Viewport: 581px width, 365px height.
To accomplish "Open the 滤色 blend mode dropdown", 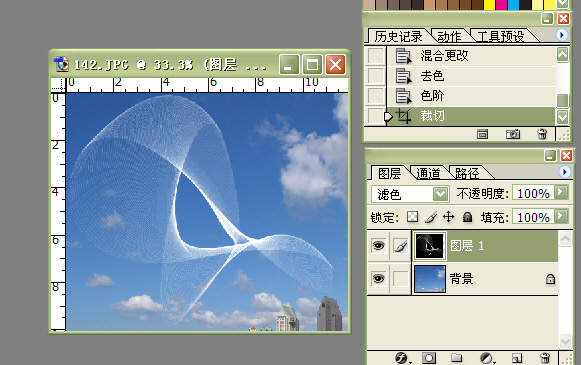I will click(410, 194).
